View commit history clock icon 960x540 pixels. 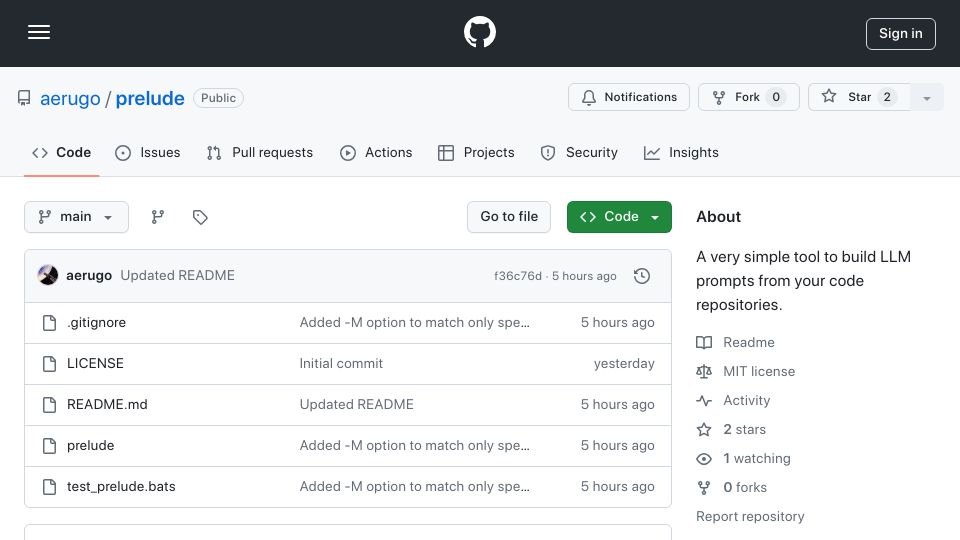[x=642, y=276]
